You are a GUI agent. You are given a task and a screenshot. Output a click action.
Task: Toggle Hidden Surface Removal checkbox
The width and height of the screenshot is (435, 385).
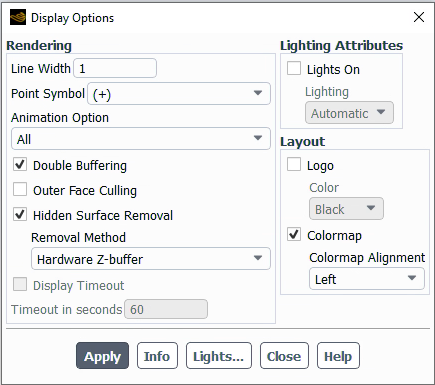tap(20, 214)
